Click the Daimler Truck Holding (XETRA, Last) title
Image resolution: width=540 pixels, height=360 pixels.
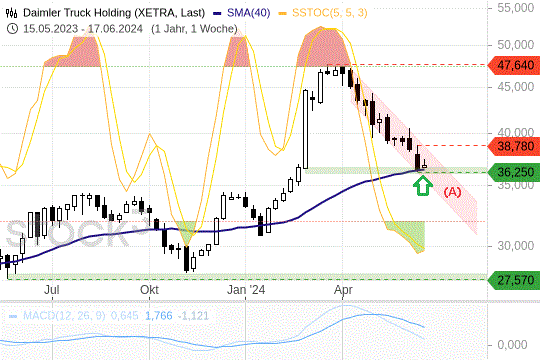pyautogui.click(x=114, y=13)
